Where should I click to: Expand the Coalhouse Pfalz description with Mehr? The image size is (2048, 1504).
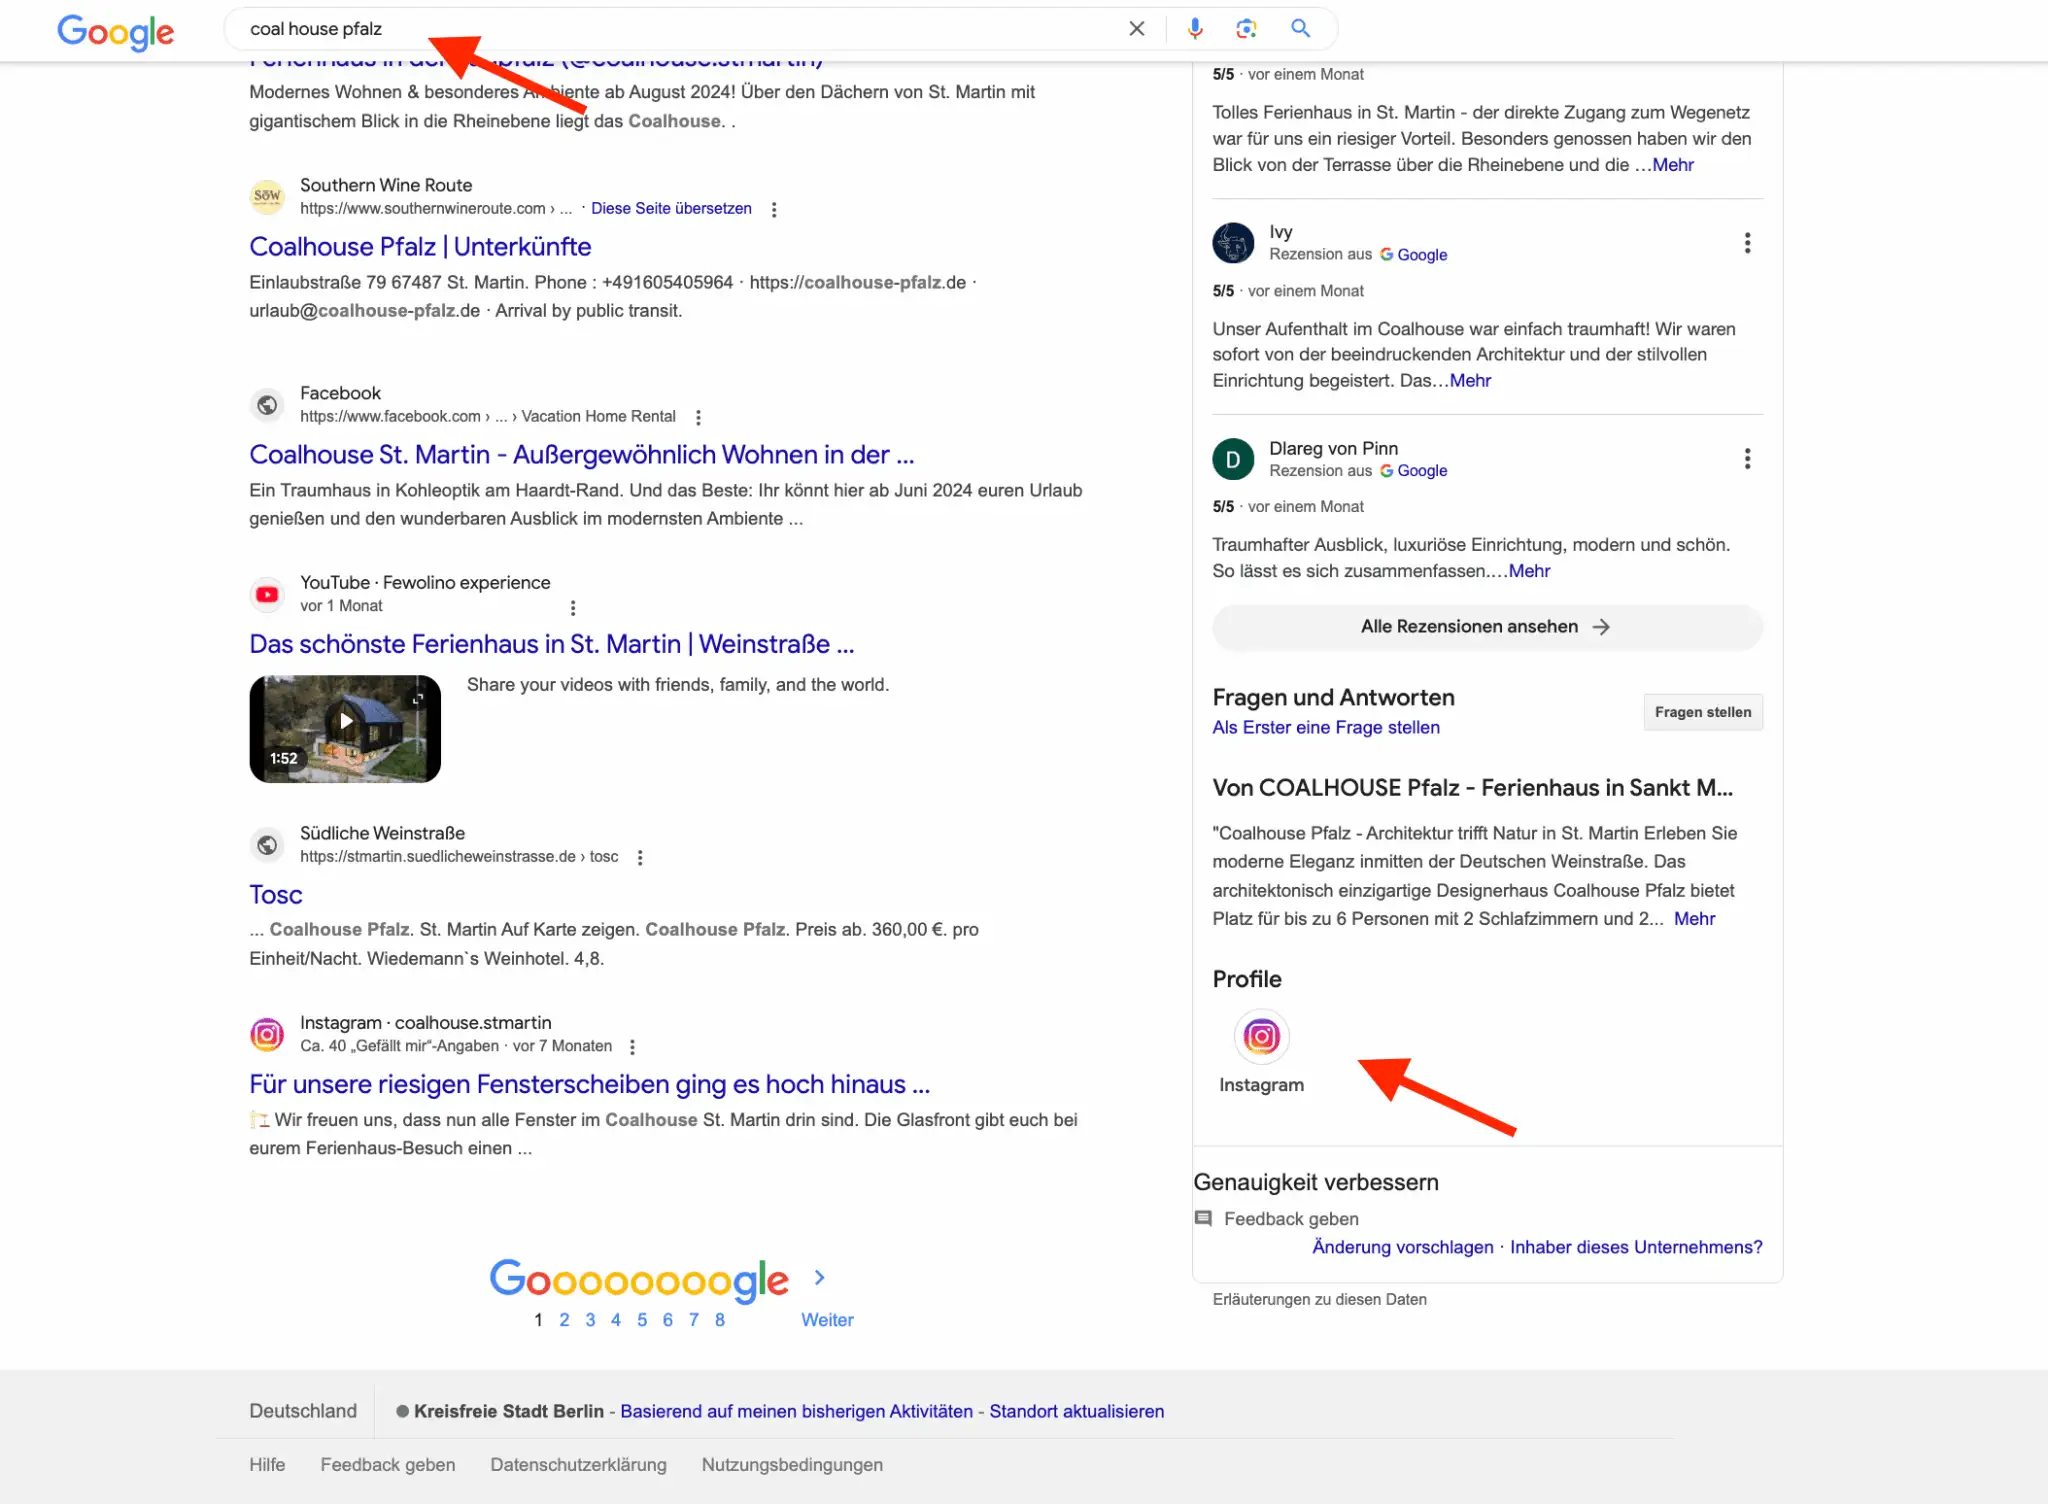pyautogui.click(x=1695, y=919)
